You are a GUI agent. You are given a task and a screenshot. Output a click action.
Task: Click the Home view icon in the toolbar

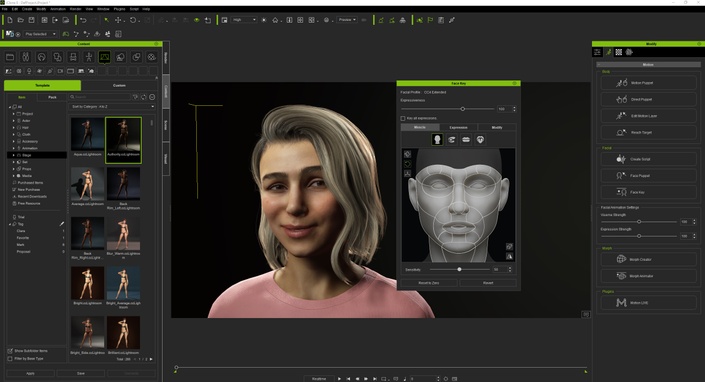pyautogui.click(x=275, y=20)
